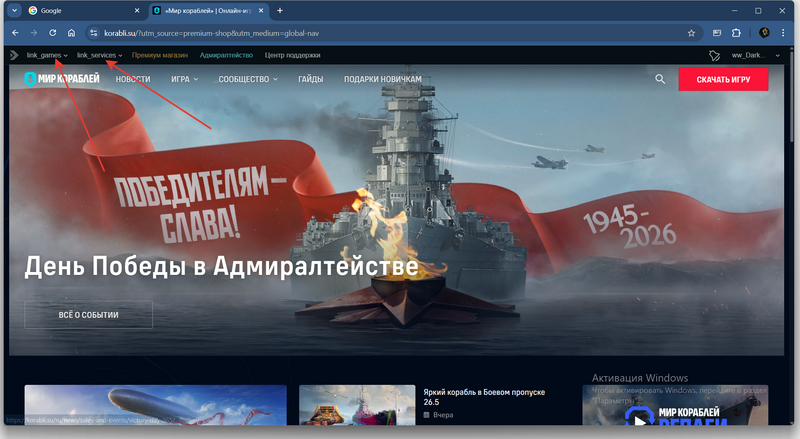Expand the link_games dropdown
This screenshot has width=800, height=439.
click(47, 55)
